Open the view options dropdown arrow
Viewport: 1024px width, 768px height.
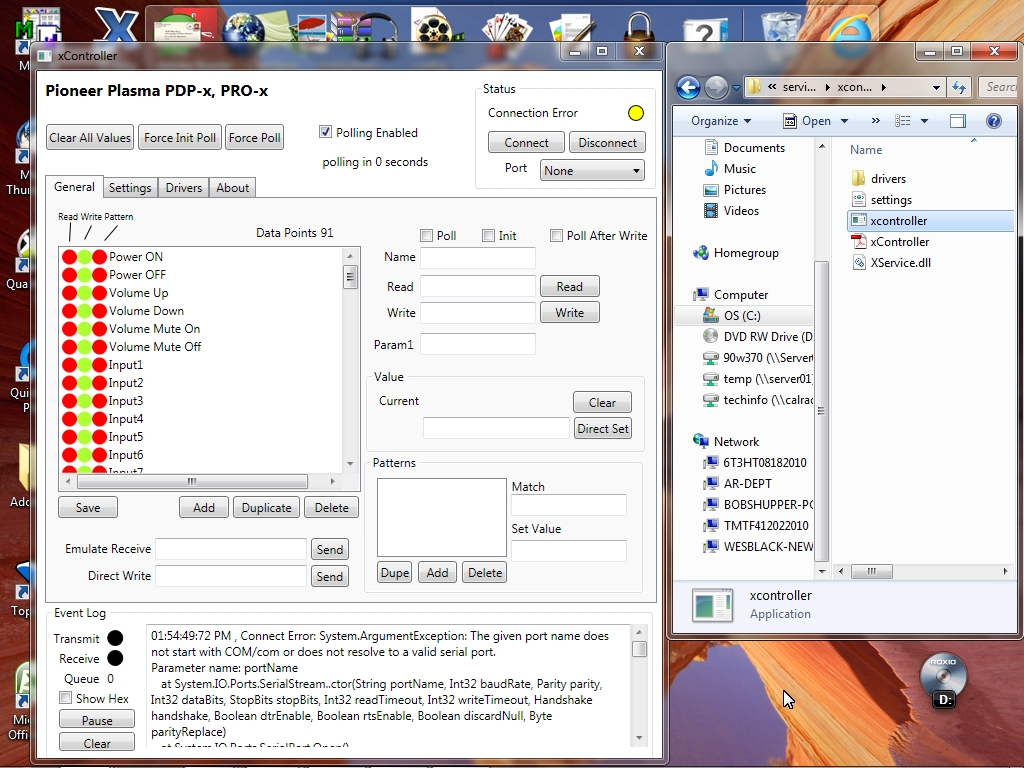(924, 121)
